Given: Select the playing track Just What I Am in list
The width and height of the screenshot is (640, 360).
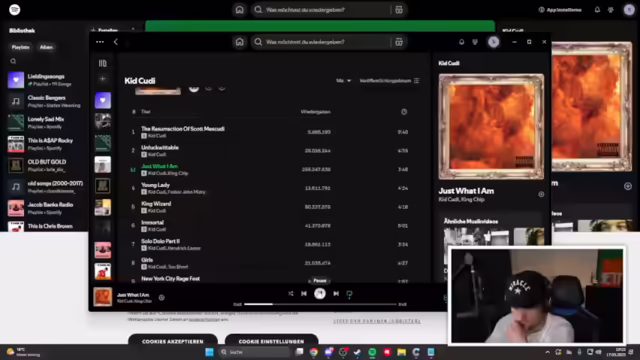Looking at the screenshot, I should point(269,169).
